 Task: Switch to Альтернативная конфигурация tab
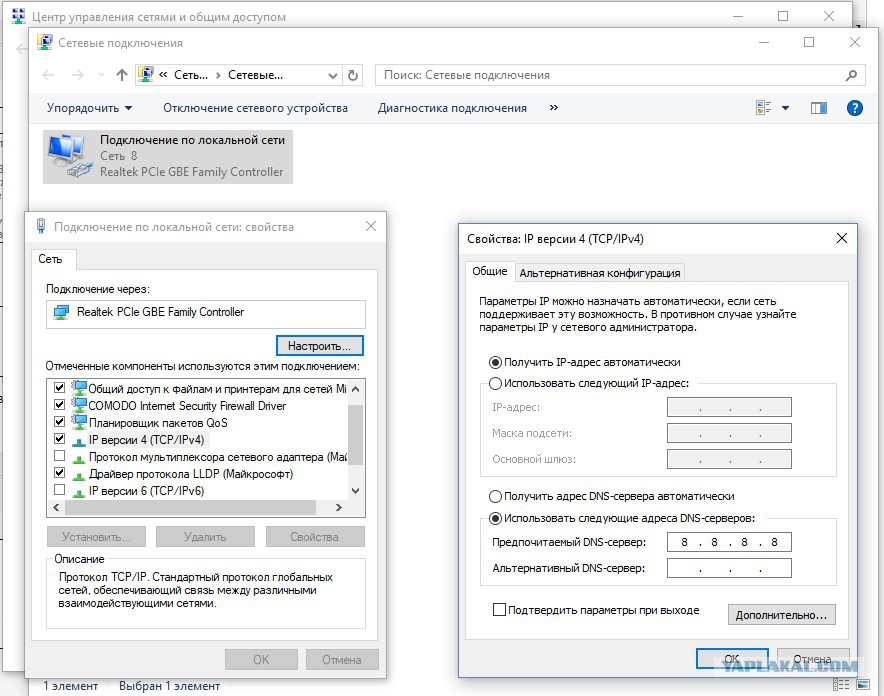tap(600, 273)
